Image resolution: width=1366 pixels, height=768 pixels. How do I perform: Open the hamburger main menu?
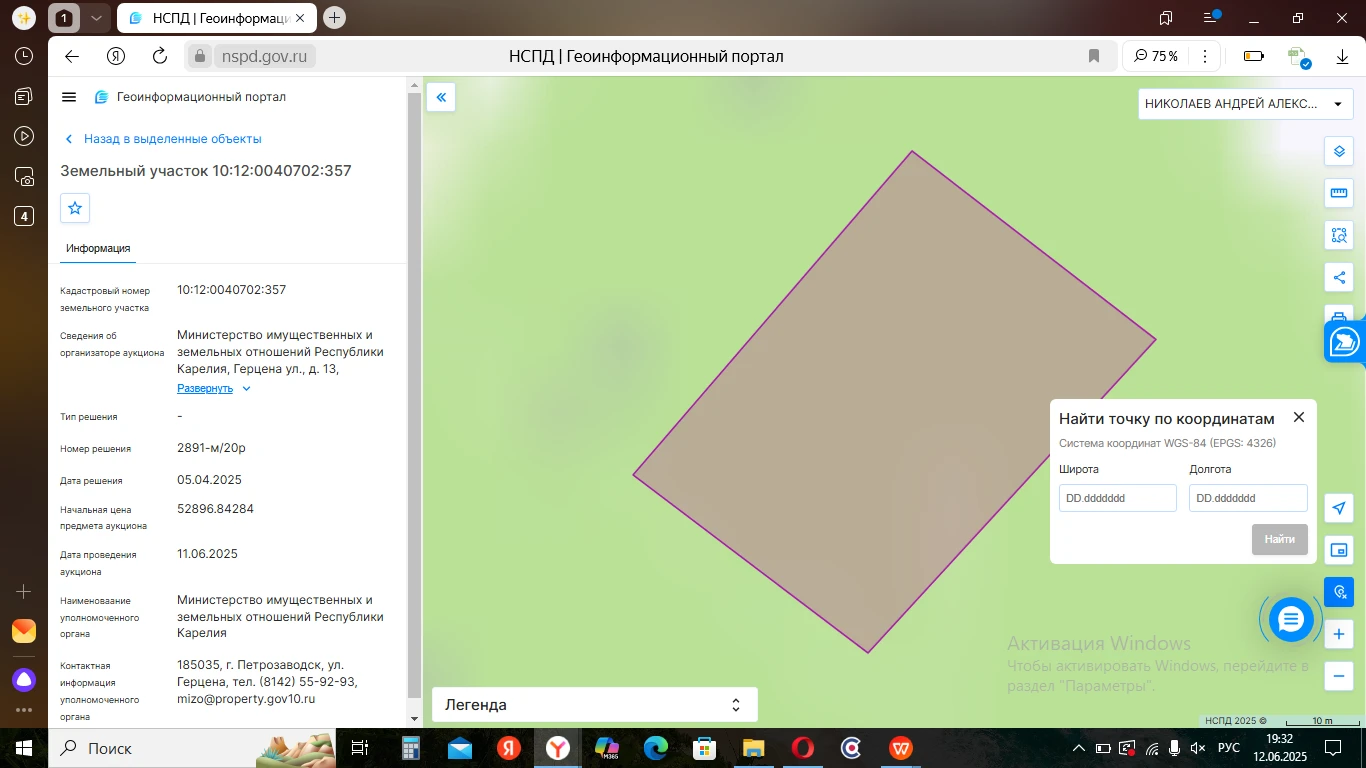[x=69, y=97]
